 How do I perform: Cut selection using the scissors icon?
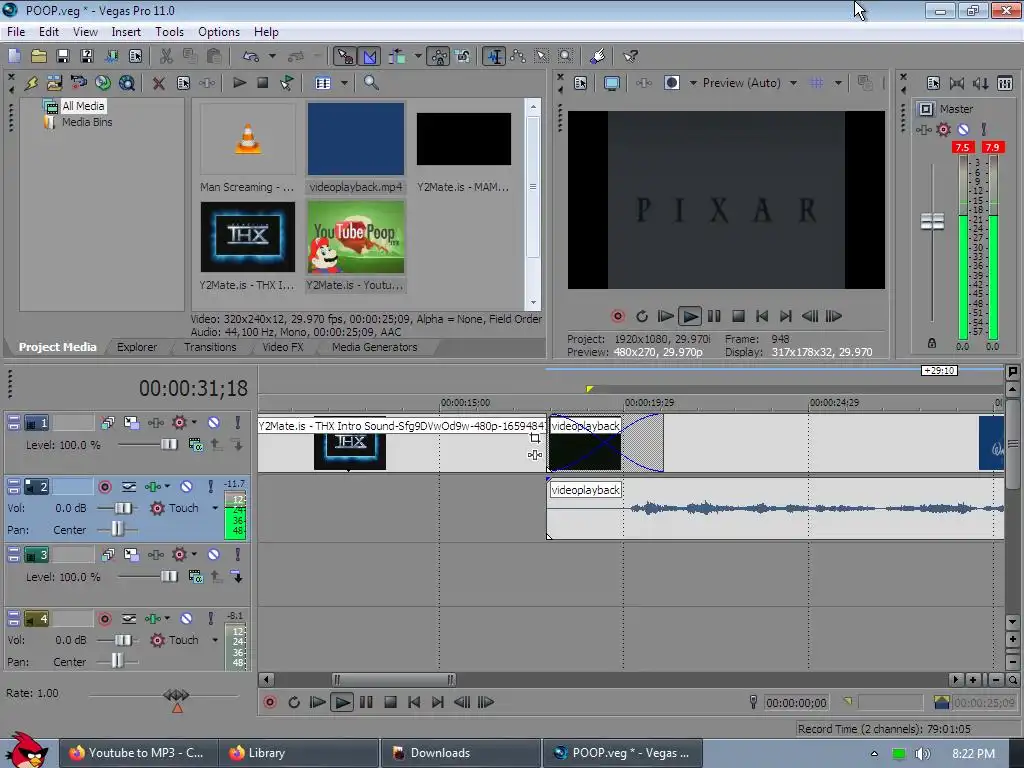tap(166, 56)
